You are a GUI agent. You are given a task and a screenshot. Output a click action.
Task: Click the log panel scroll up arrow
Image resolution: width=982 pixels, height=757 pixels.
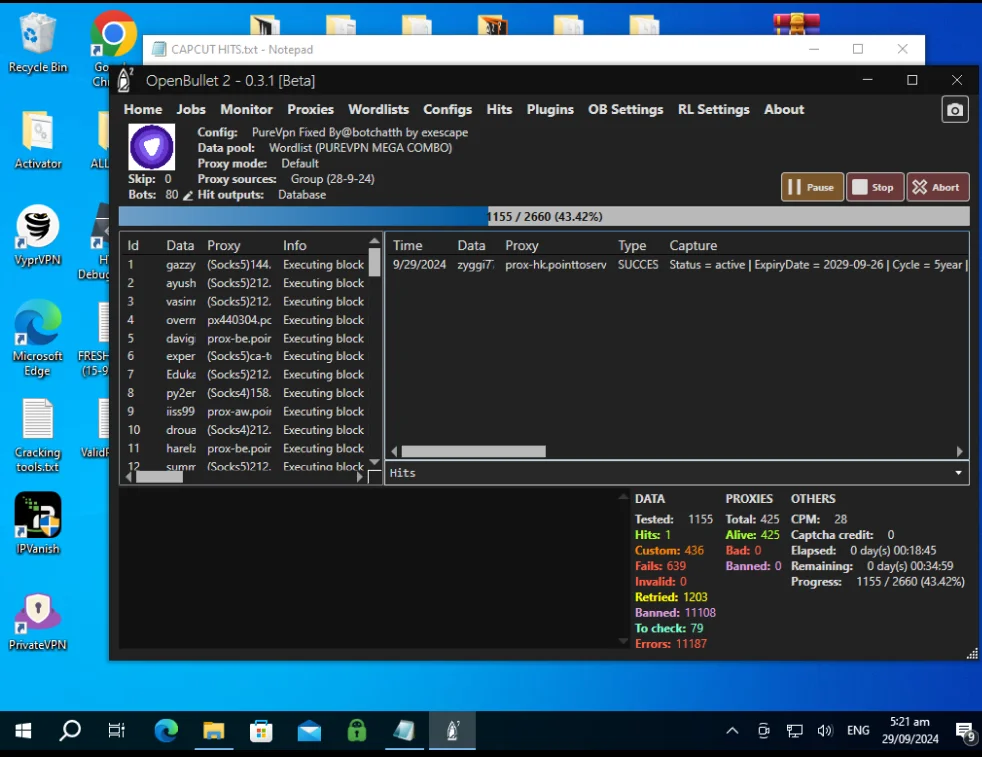click(x=623, y=497)
